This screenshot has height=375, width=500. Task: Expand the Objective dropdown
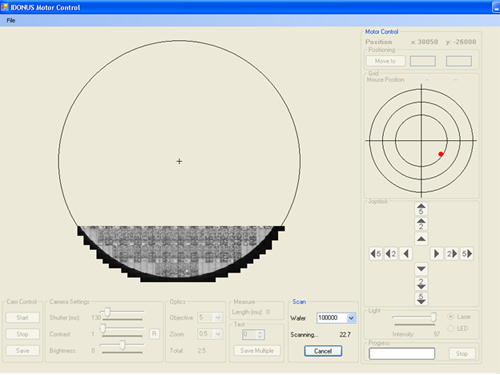[218, 317]
